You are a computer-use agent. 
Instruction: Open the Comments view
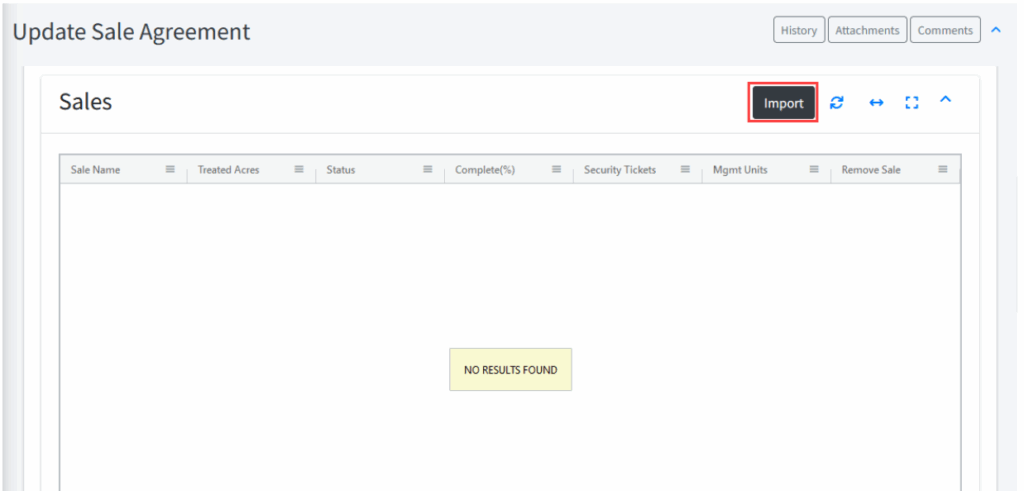[945, 30]
